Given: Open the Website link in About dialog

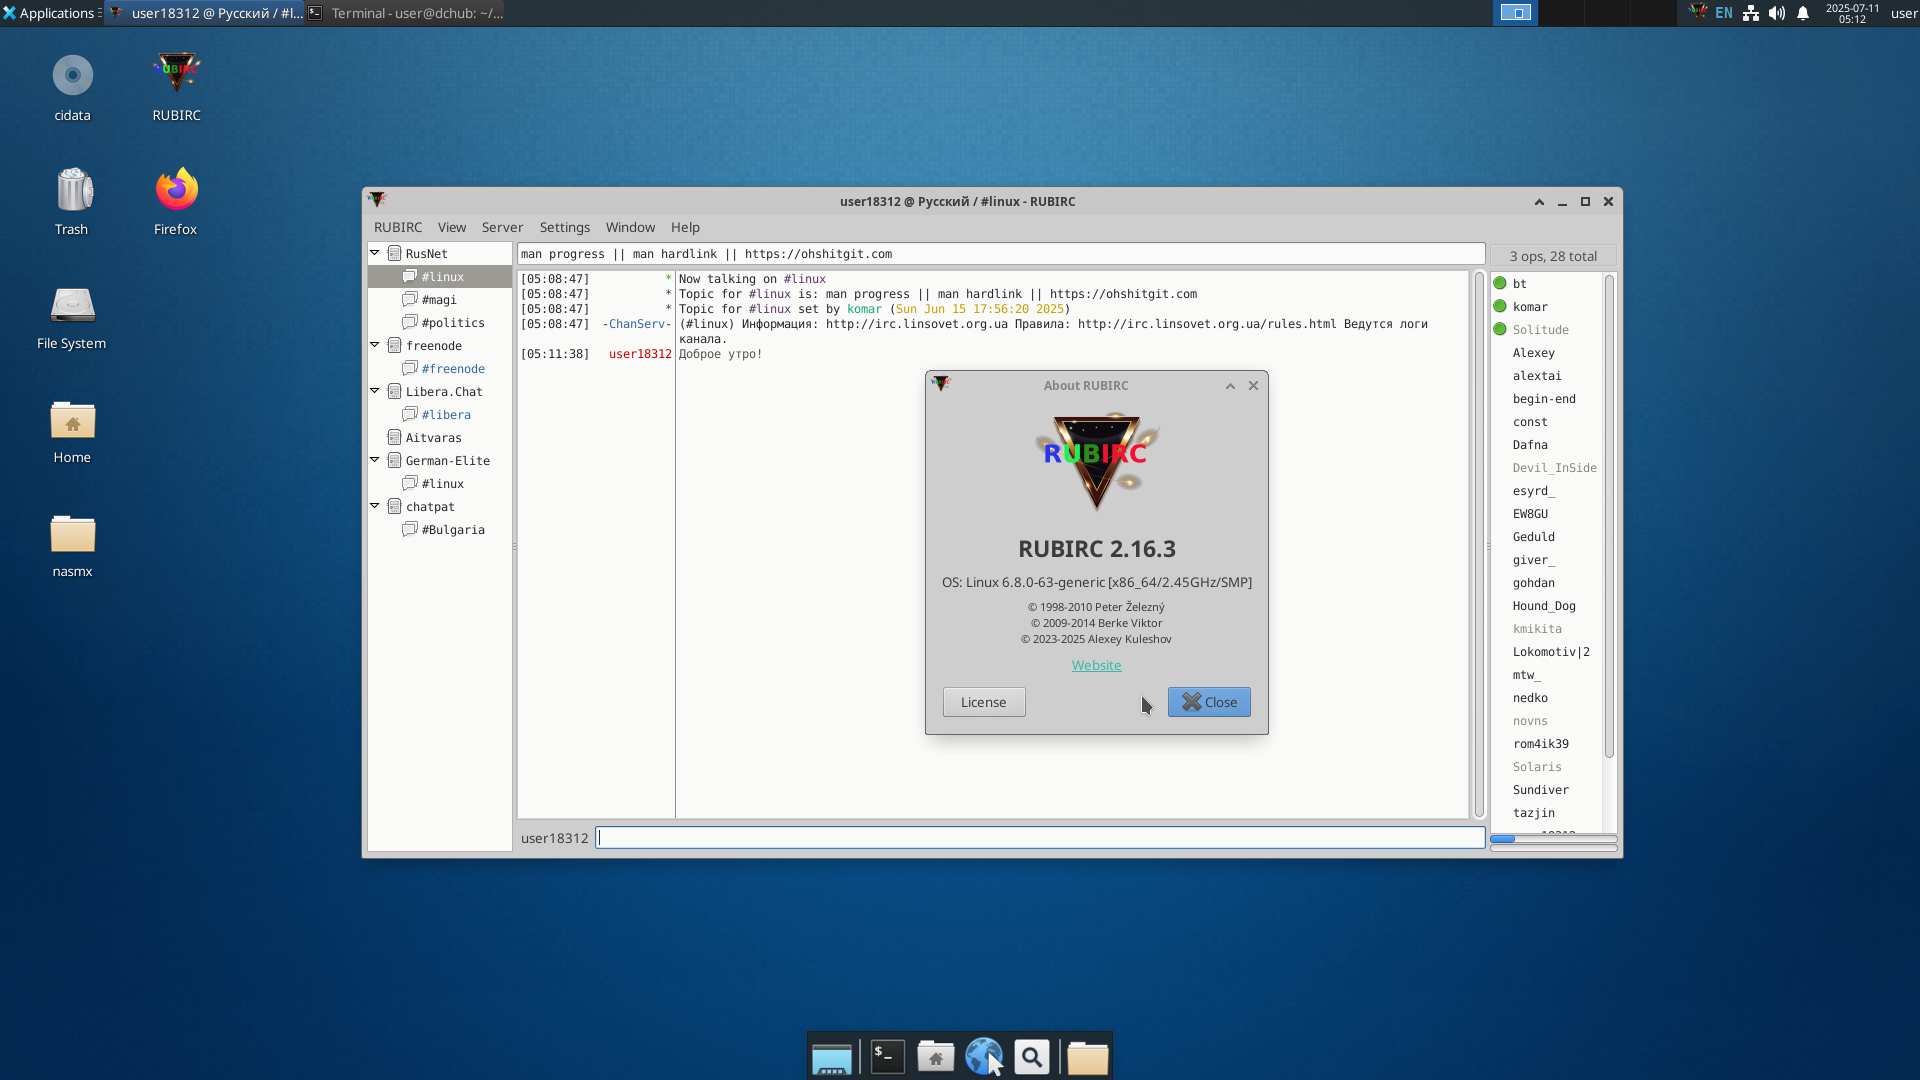Looking at the screenshot, I should [1096, 665].
